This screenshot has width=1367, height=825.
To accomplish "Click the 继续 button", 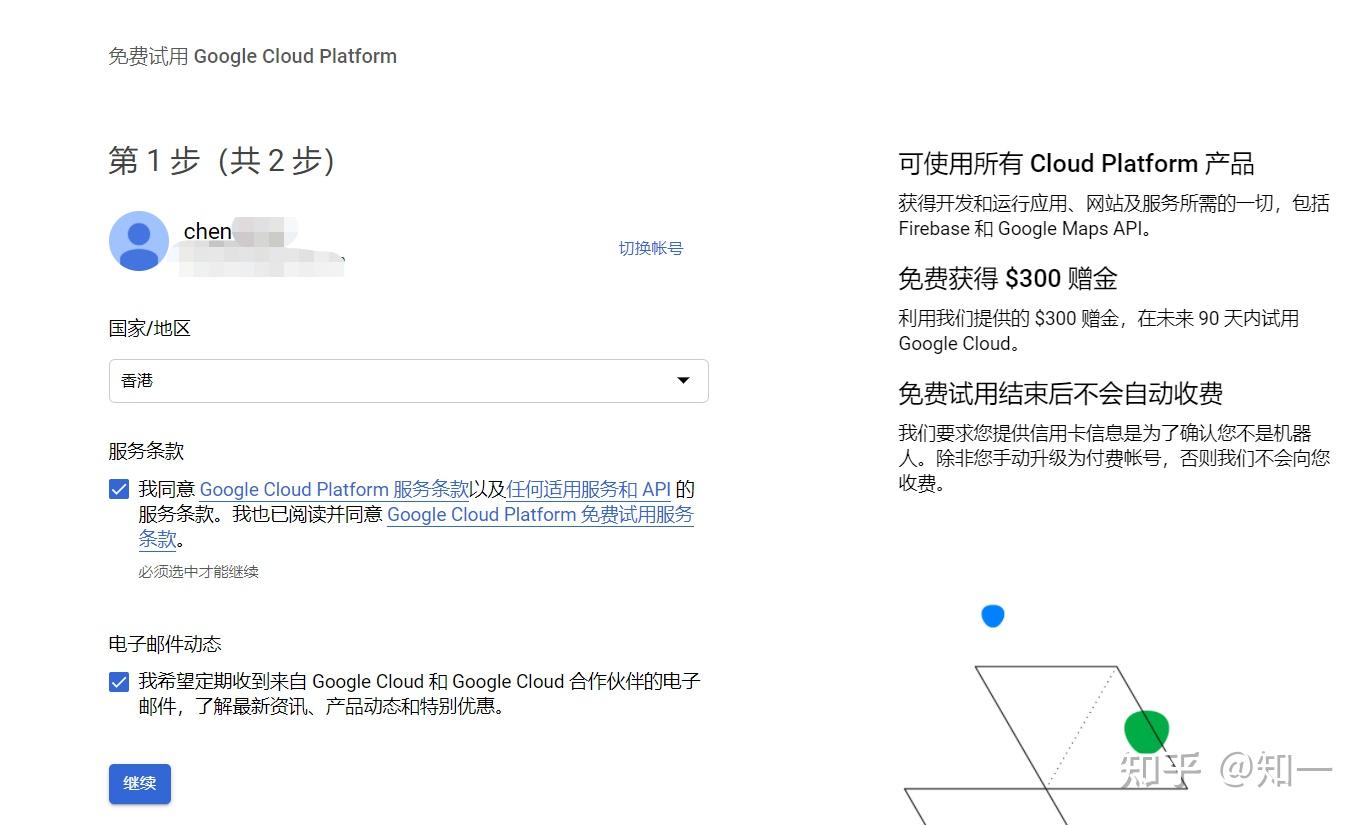I will pos(140,784).
